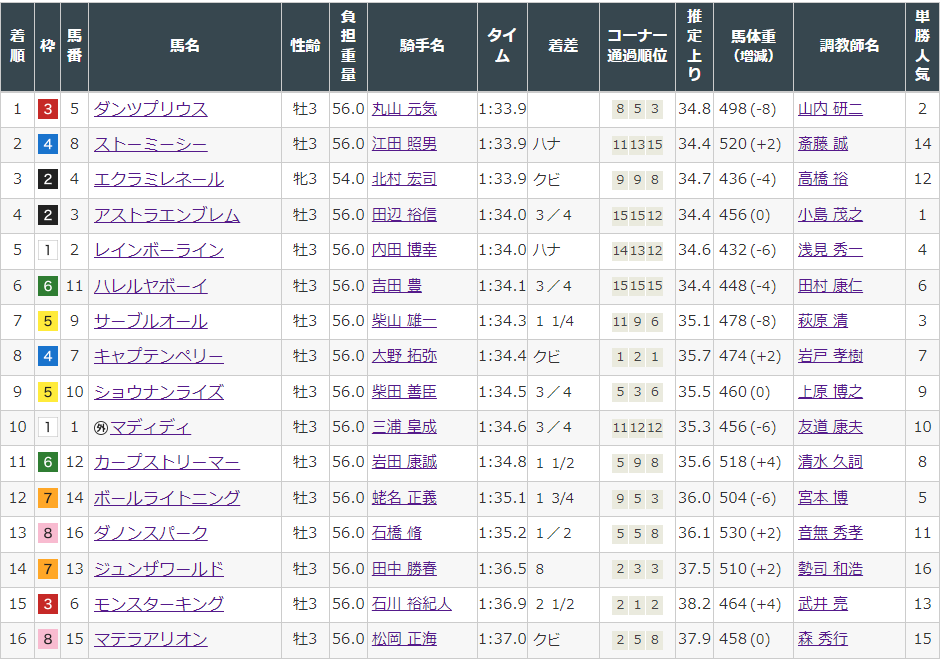This screenshot has height=661, width=941.
Task: Open trainer link 浅見 秀一
Action: point(830,250)
